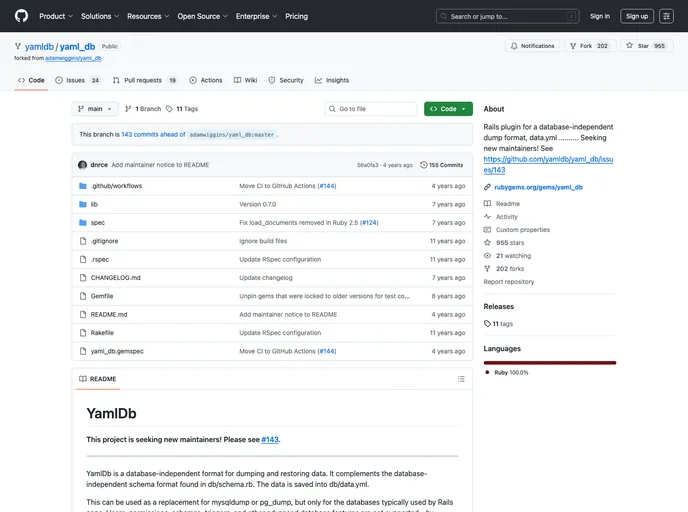This screenshot has height=512, width=688.
Task: Click the Notifications bell button
Action: [x=532, y=46]
